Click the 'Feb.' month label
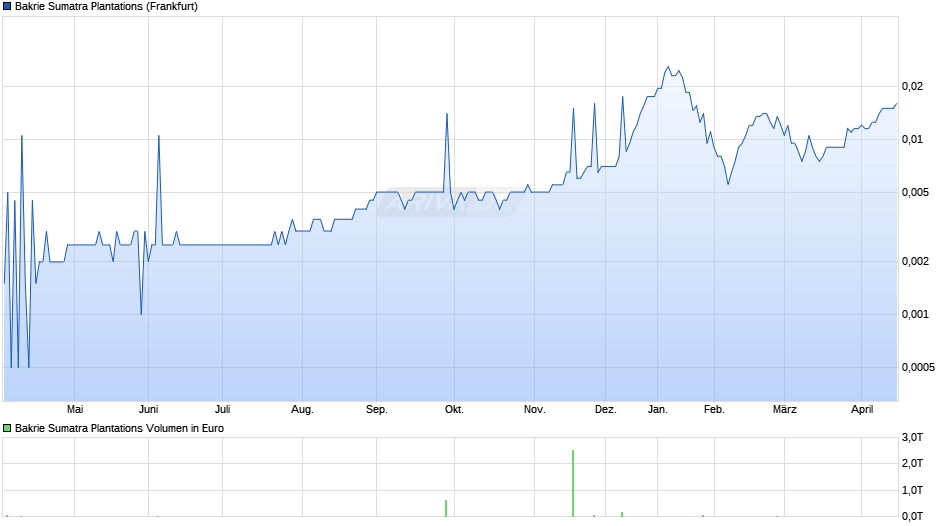 tap(714, 409)
